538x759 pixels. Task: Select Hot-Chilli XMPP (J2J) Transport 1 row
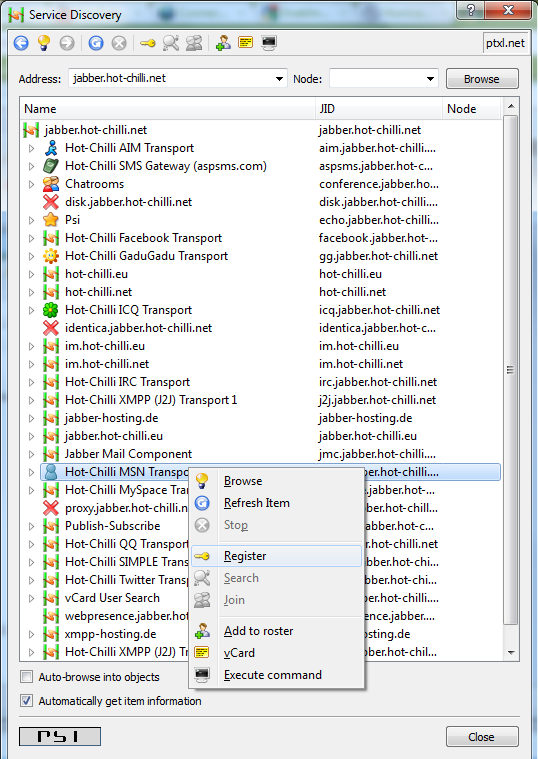pos(151,400)
